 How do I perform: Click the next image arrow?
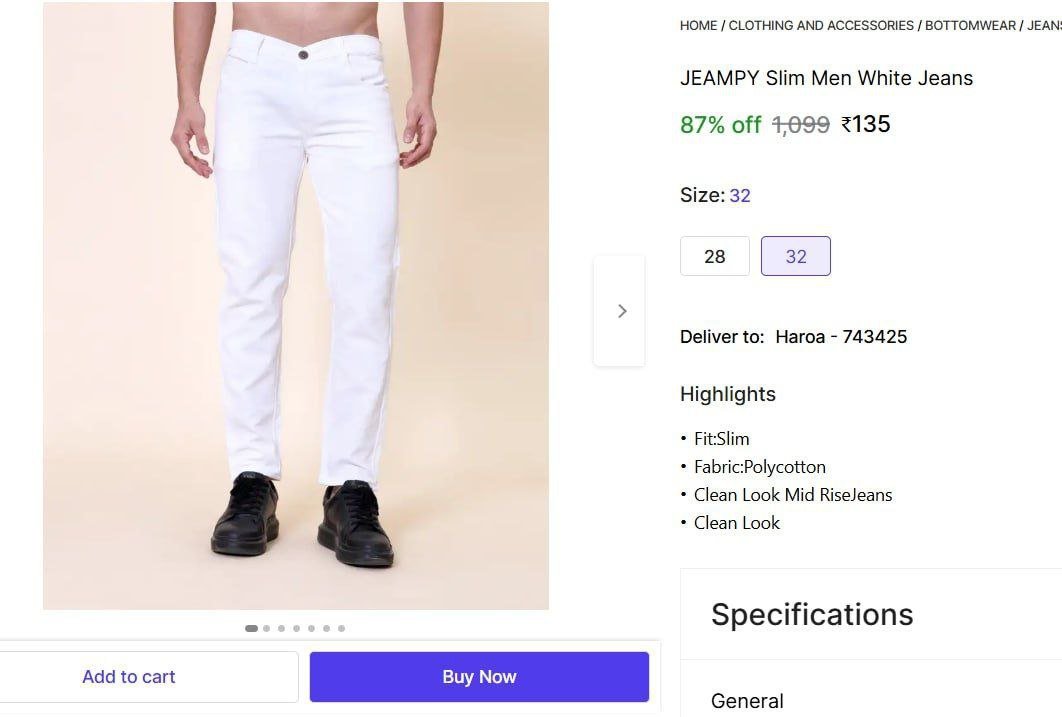click(x=620, y=311)
